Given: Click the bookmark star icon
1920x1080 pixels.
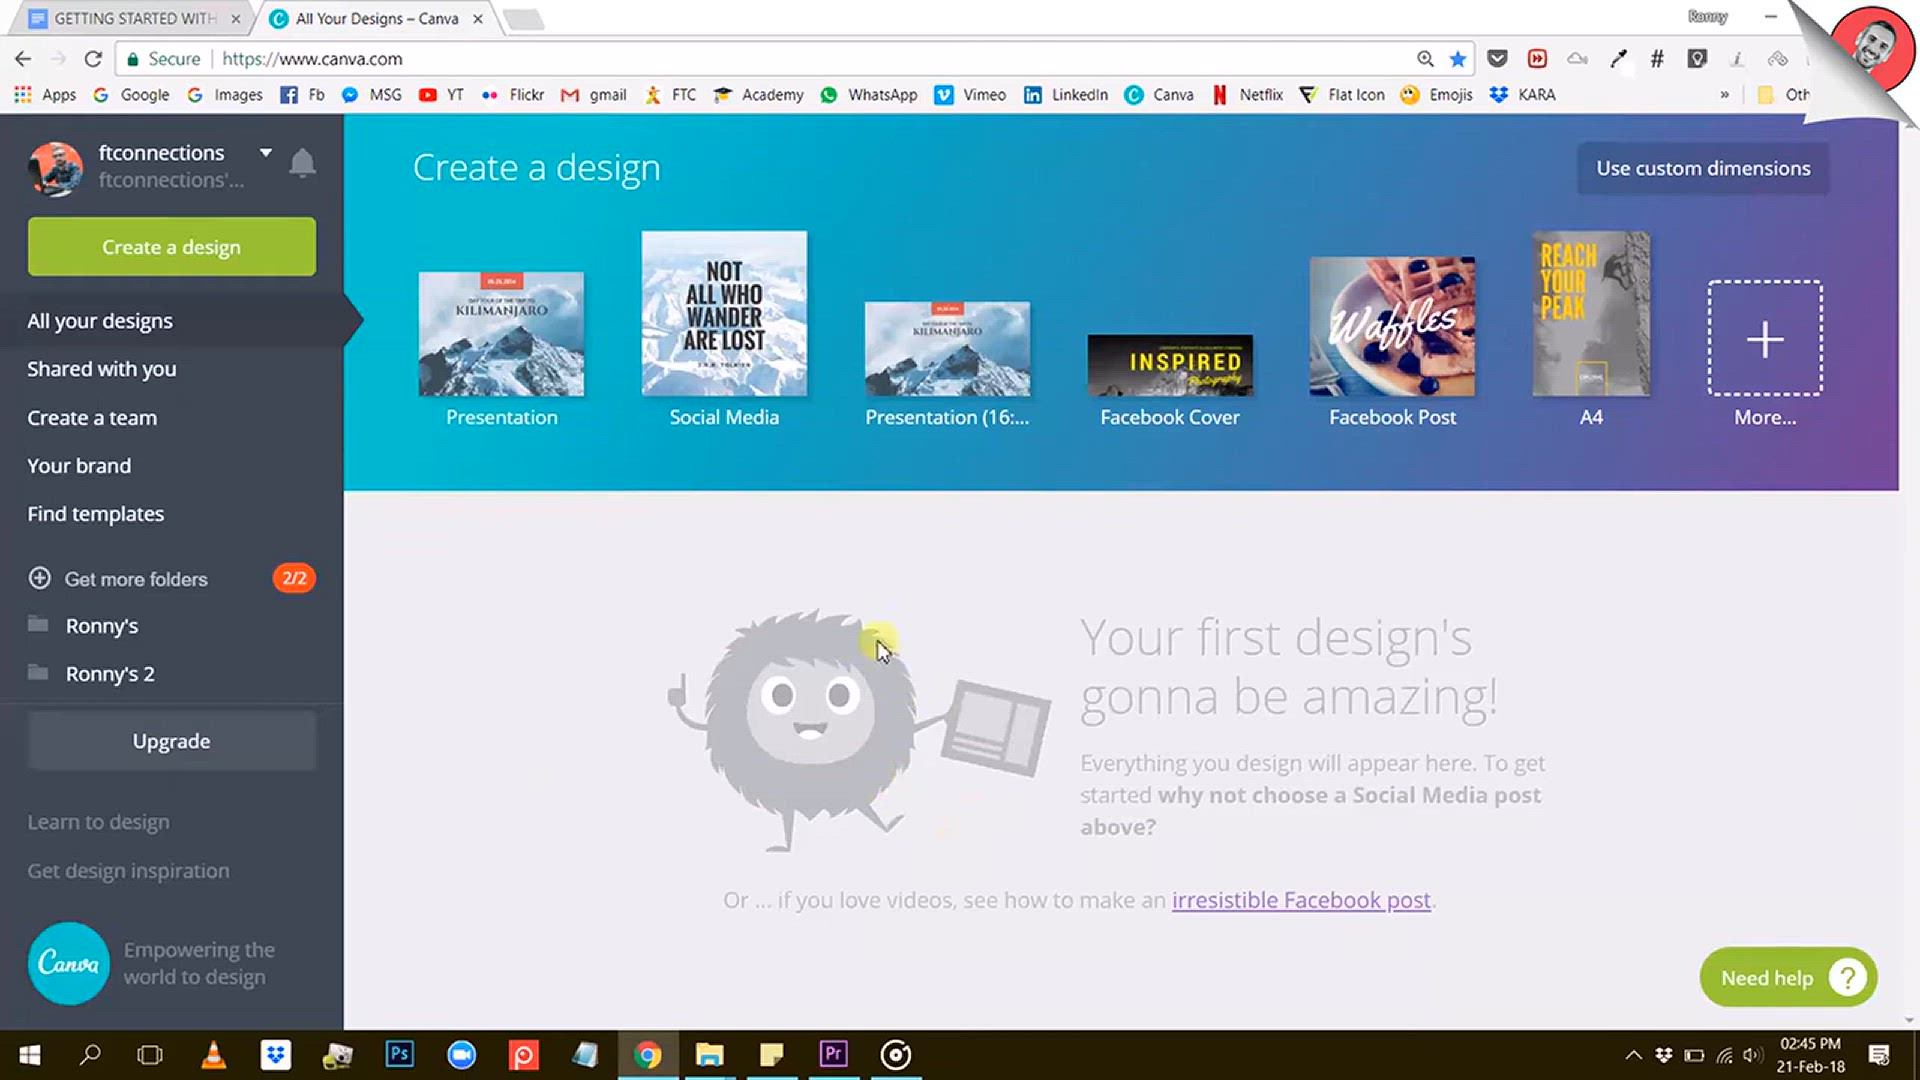Looking at the screenshot, I should point(1458,59).
